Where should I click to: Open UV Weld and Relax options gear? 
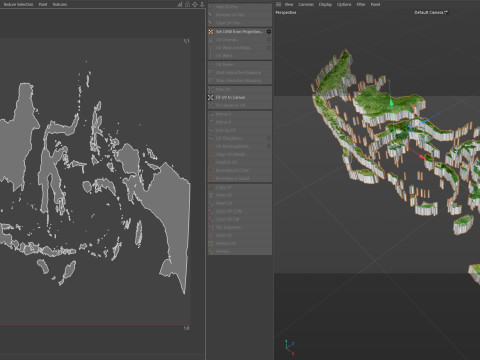tap(269, 48)
